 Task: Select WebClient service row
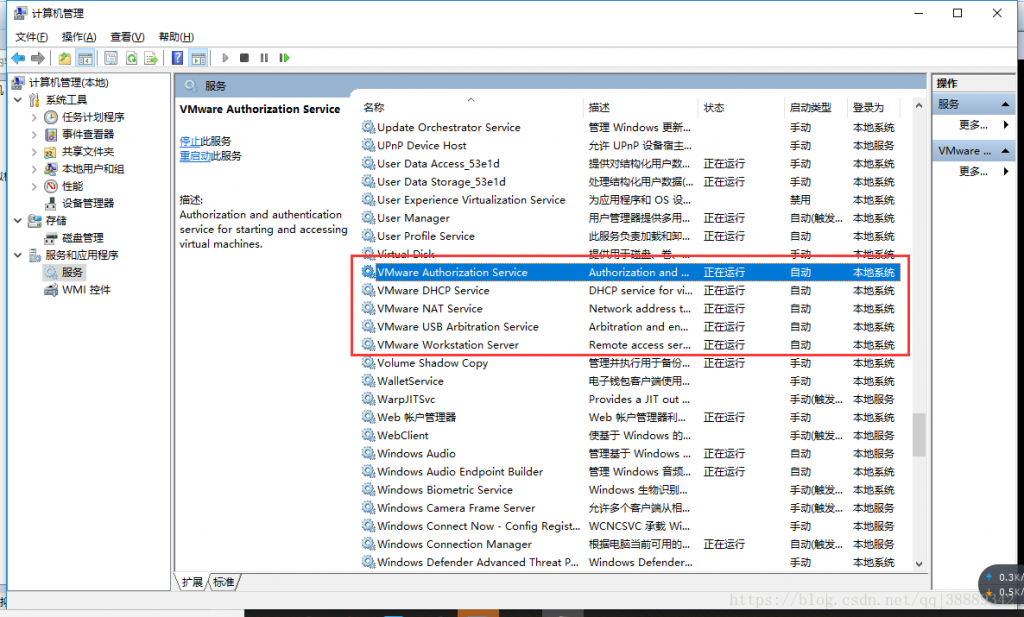(630, 435)
